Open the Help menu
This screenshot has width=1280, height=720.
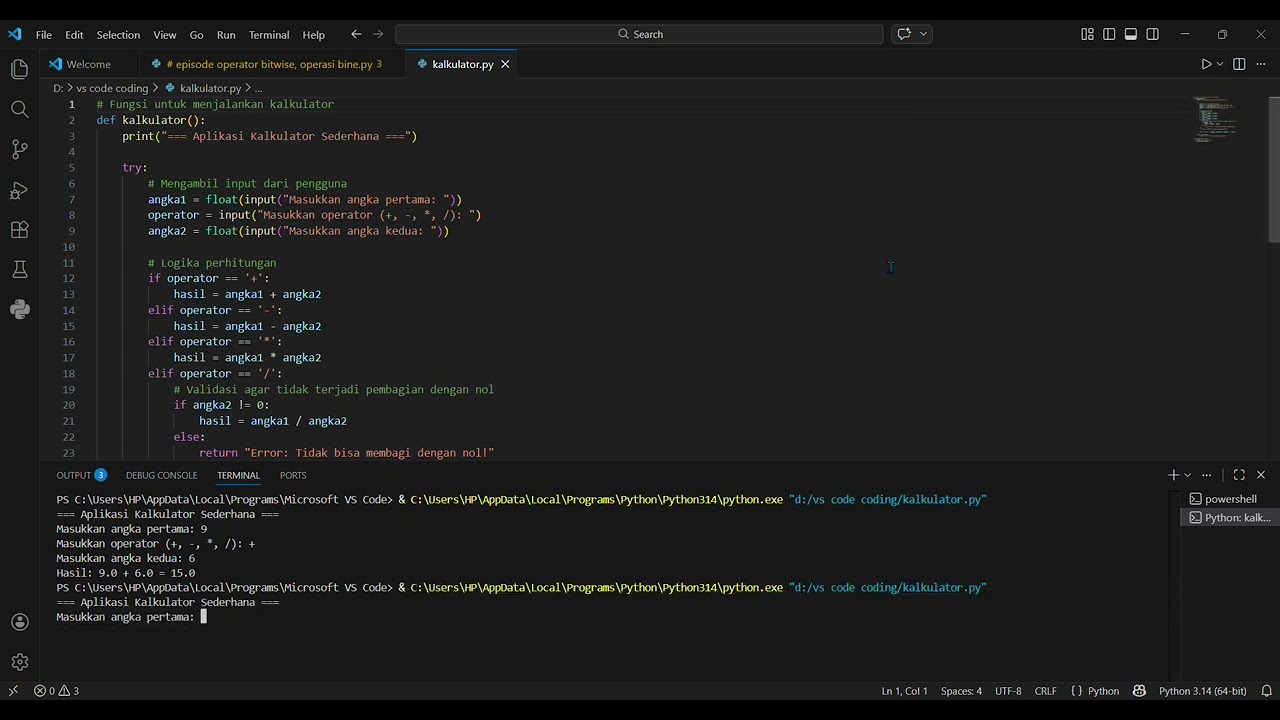[x=314, y=34]
